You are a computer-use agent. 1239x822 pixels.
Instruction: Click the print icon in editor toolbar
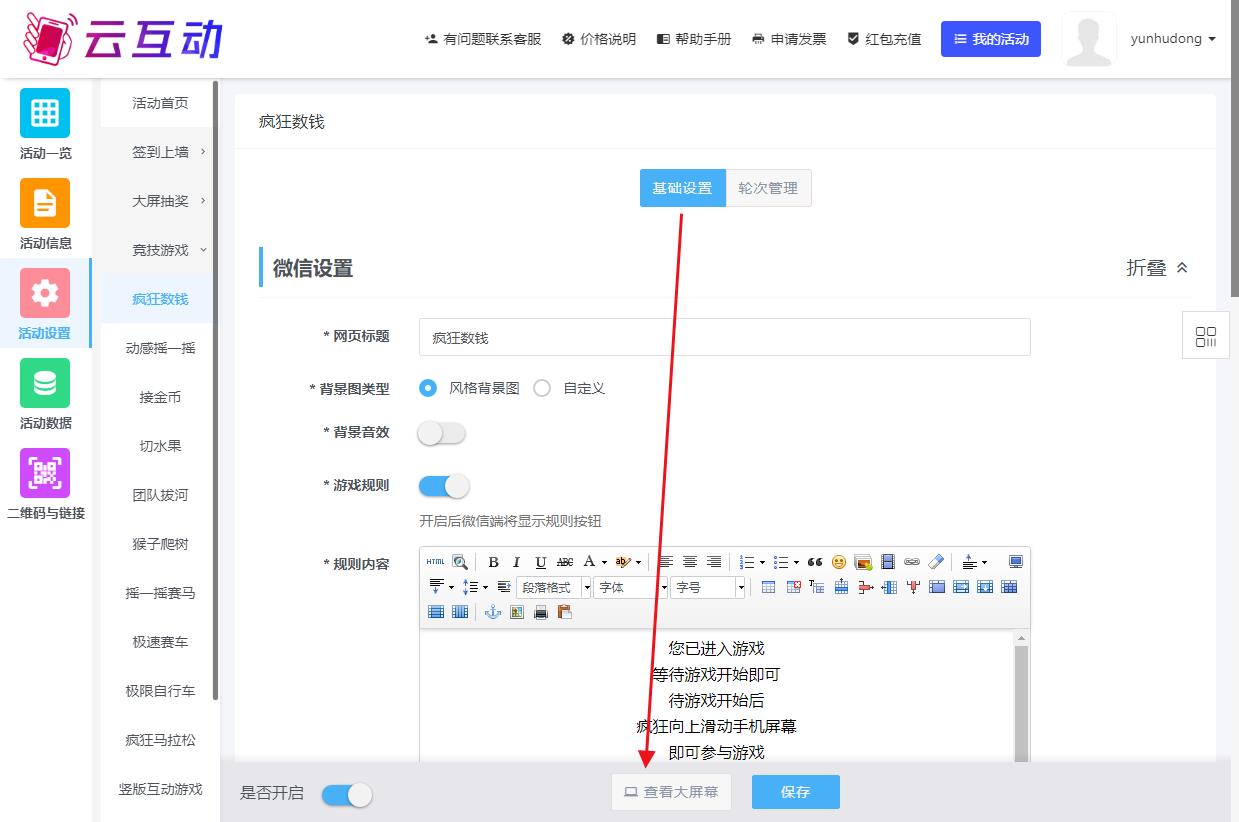(x=541, y=612)
